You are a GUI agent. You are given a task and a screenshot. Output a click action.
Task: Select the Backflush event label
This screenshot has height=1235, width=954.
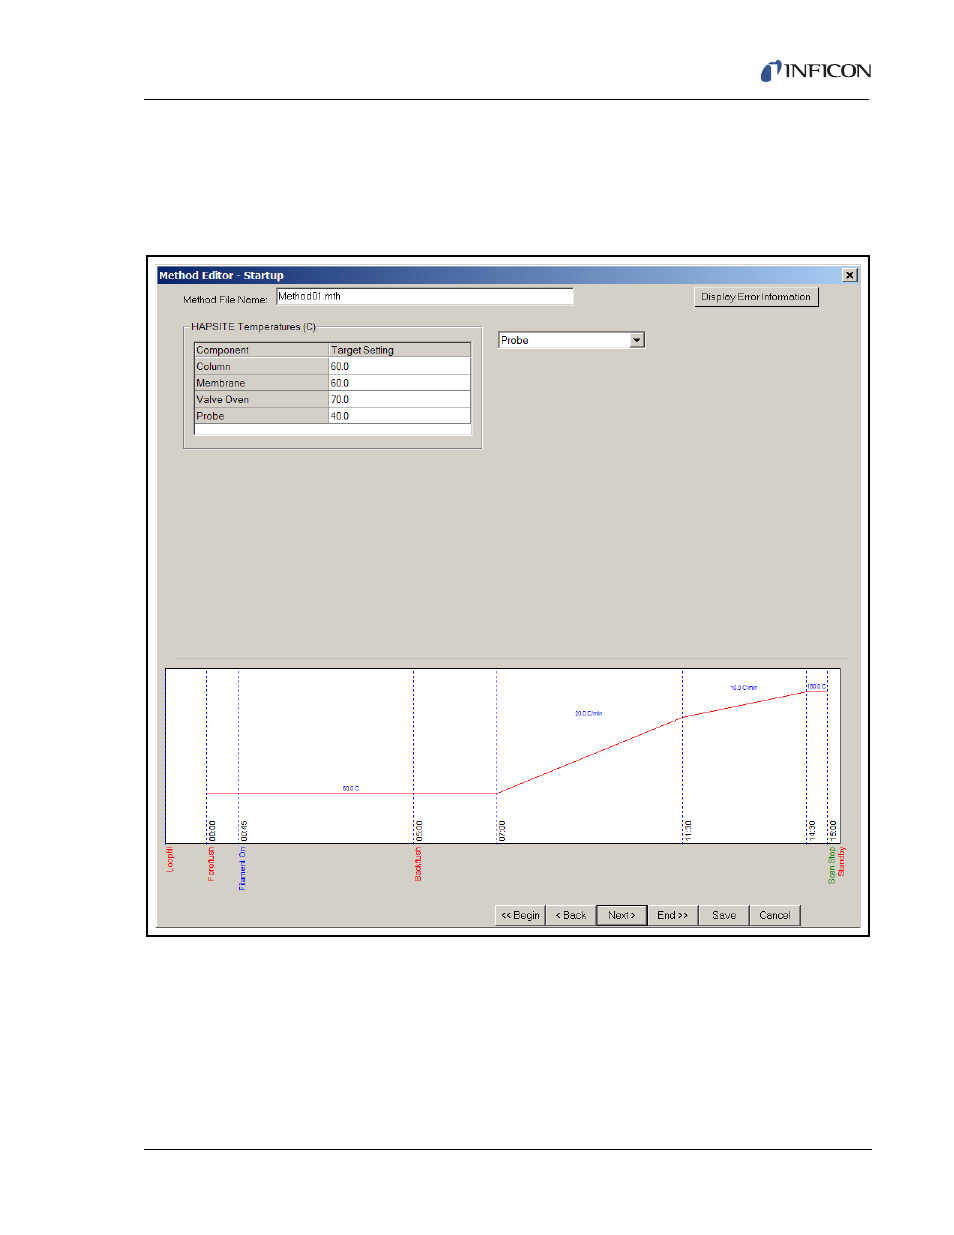tap(418, 864)
